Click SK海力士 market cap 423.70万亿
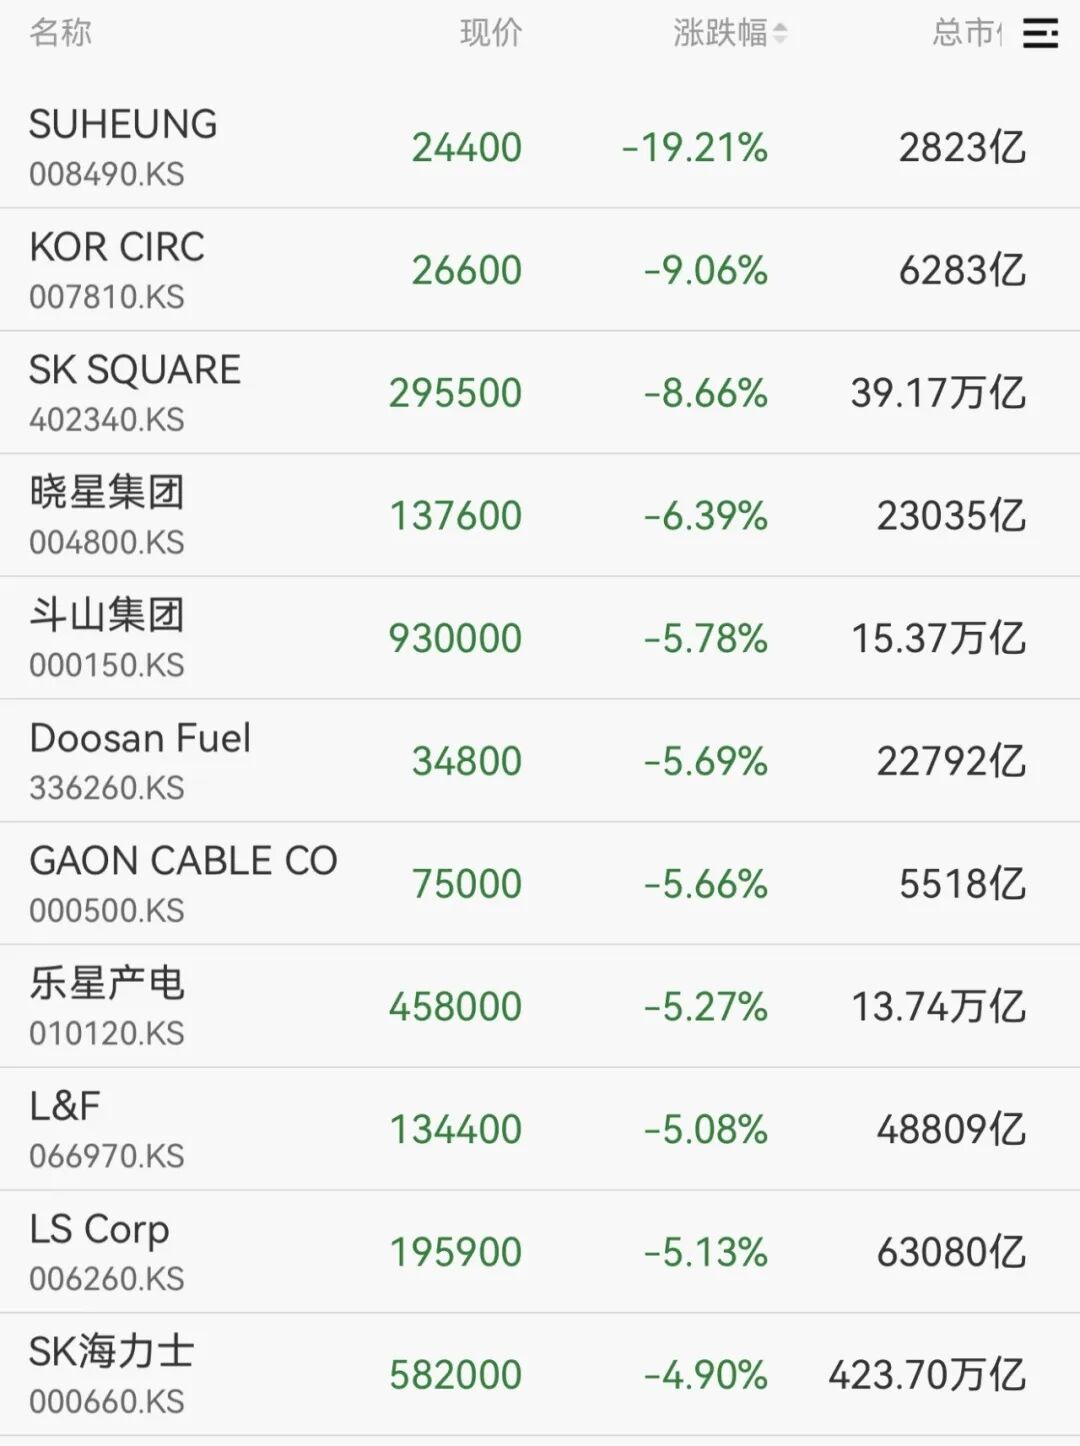 [926, 1375]
